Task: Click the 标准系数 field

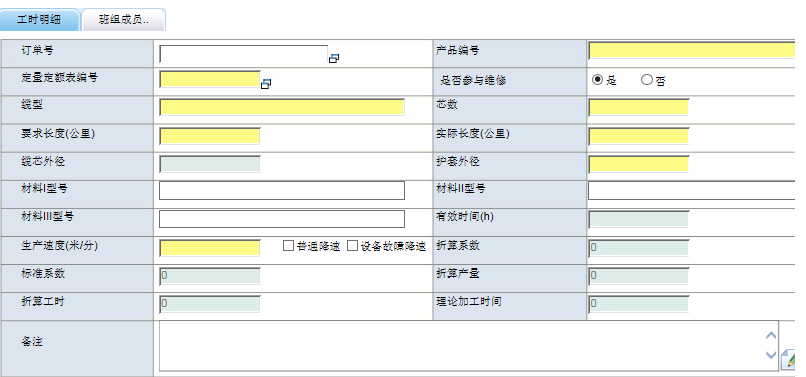Action: pos(210,276)
